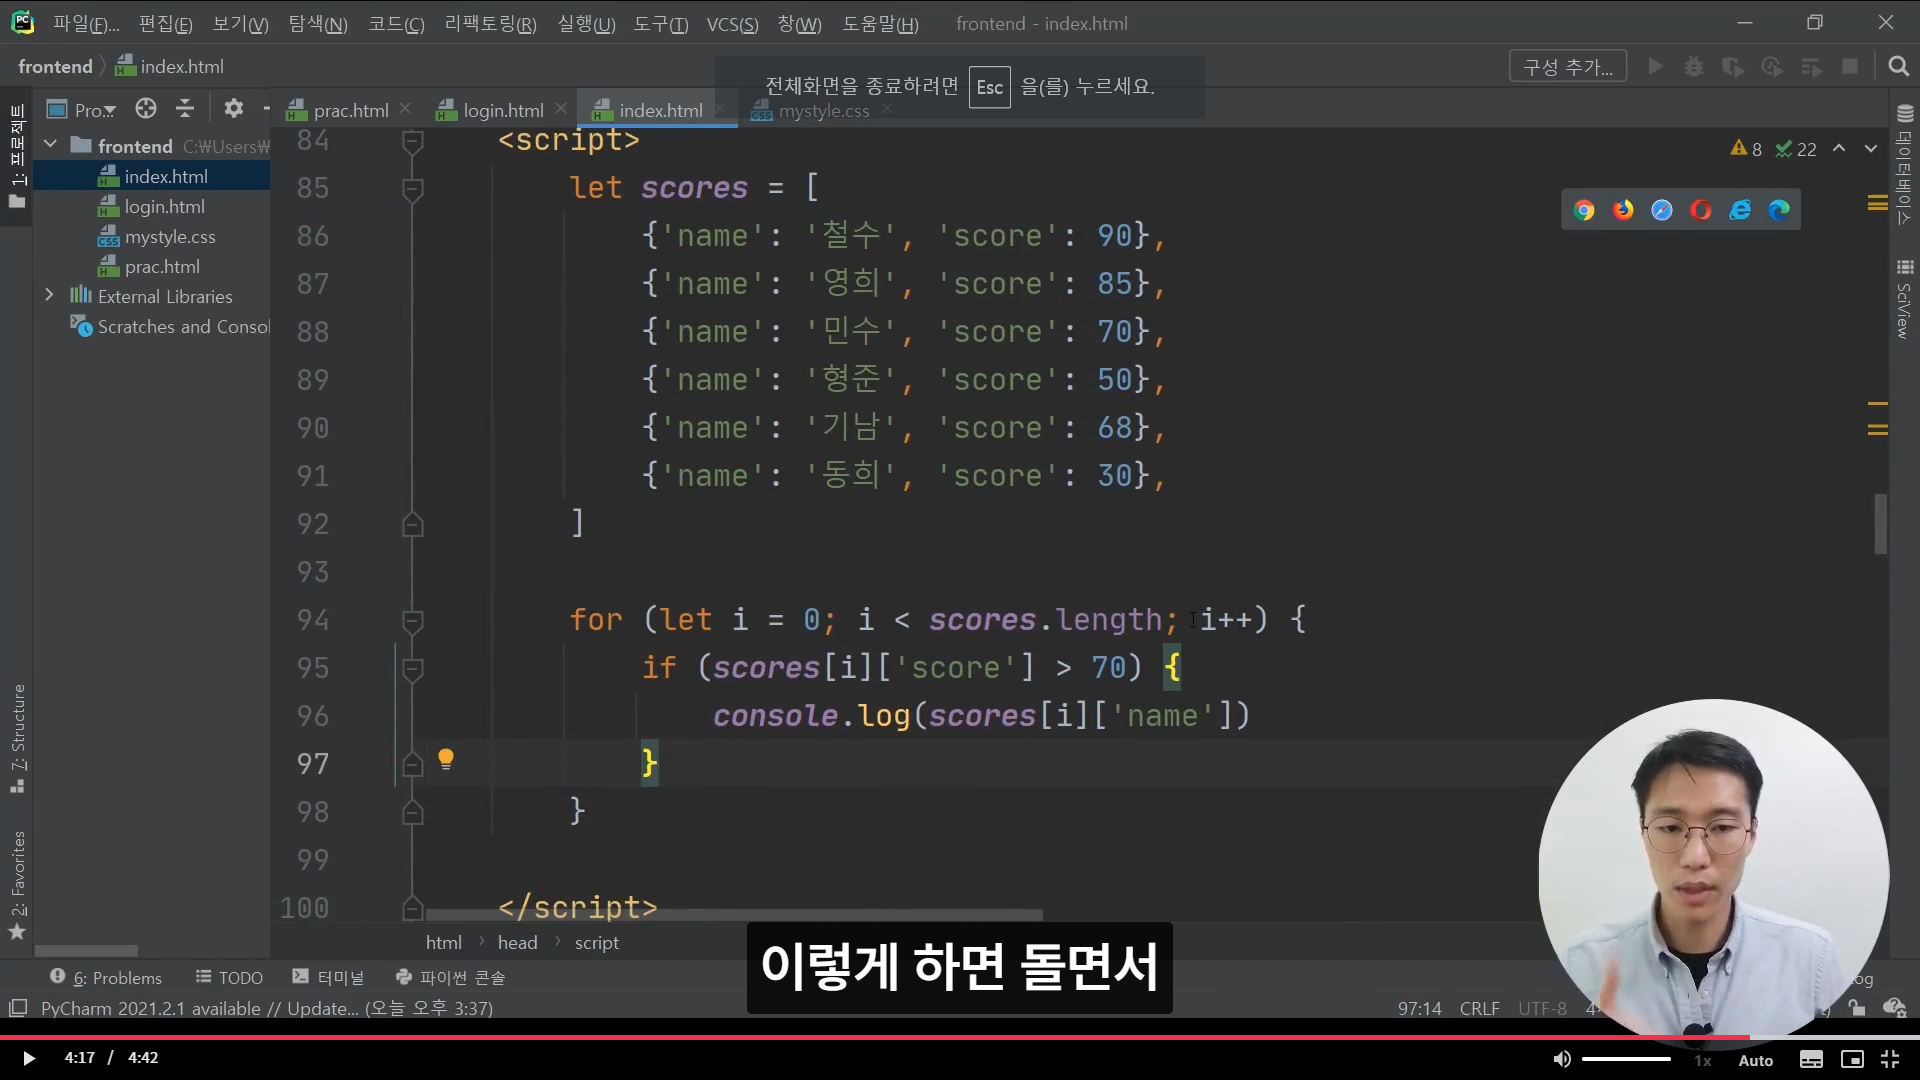This screenshot has width=1920, height=1080.
Task: Go to next highlighted error arrow
Action: click(1871, 148)
